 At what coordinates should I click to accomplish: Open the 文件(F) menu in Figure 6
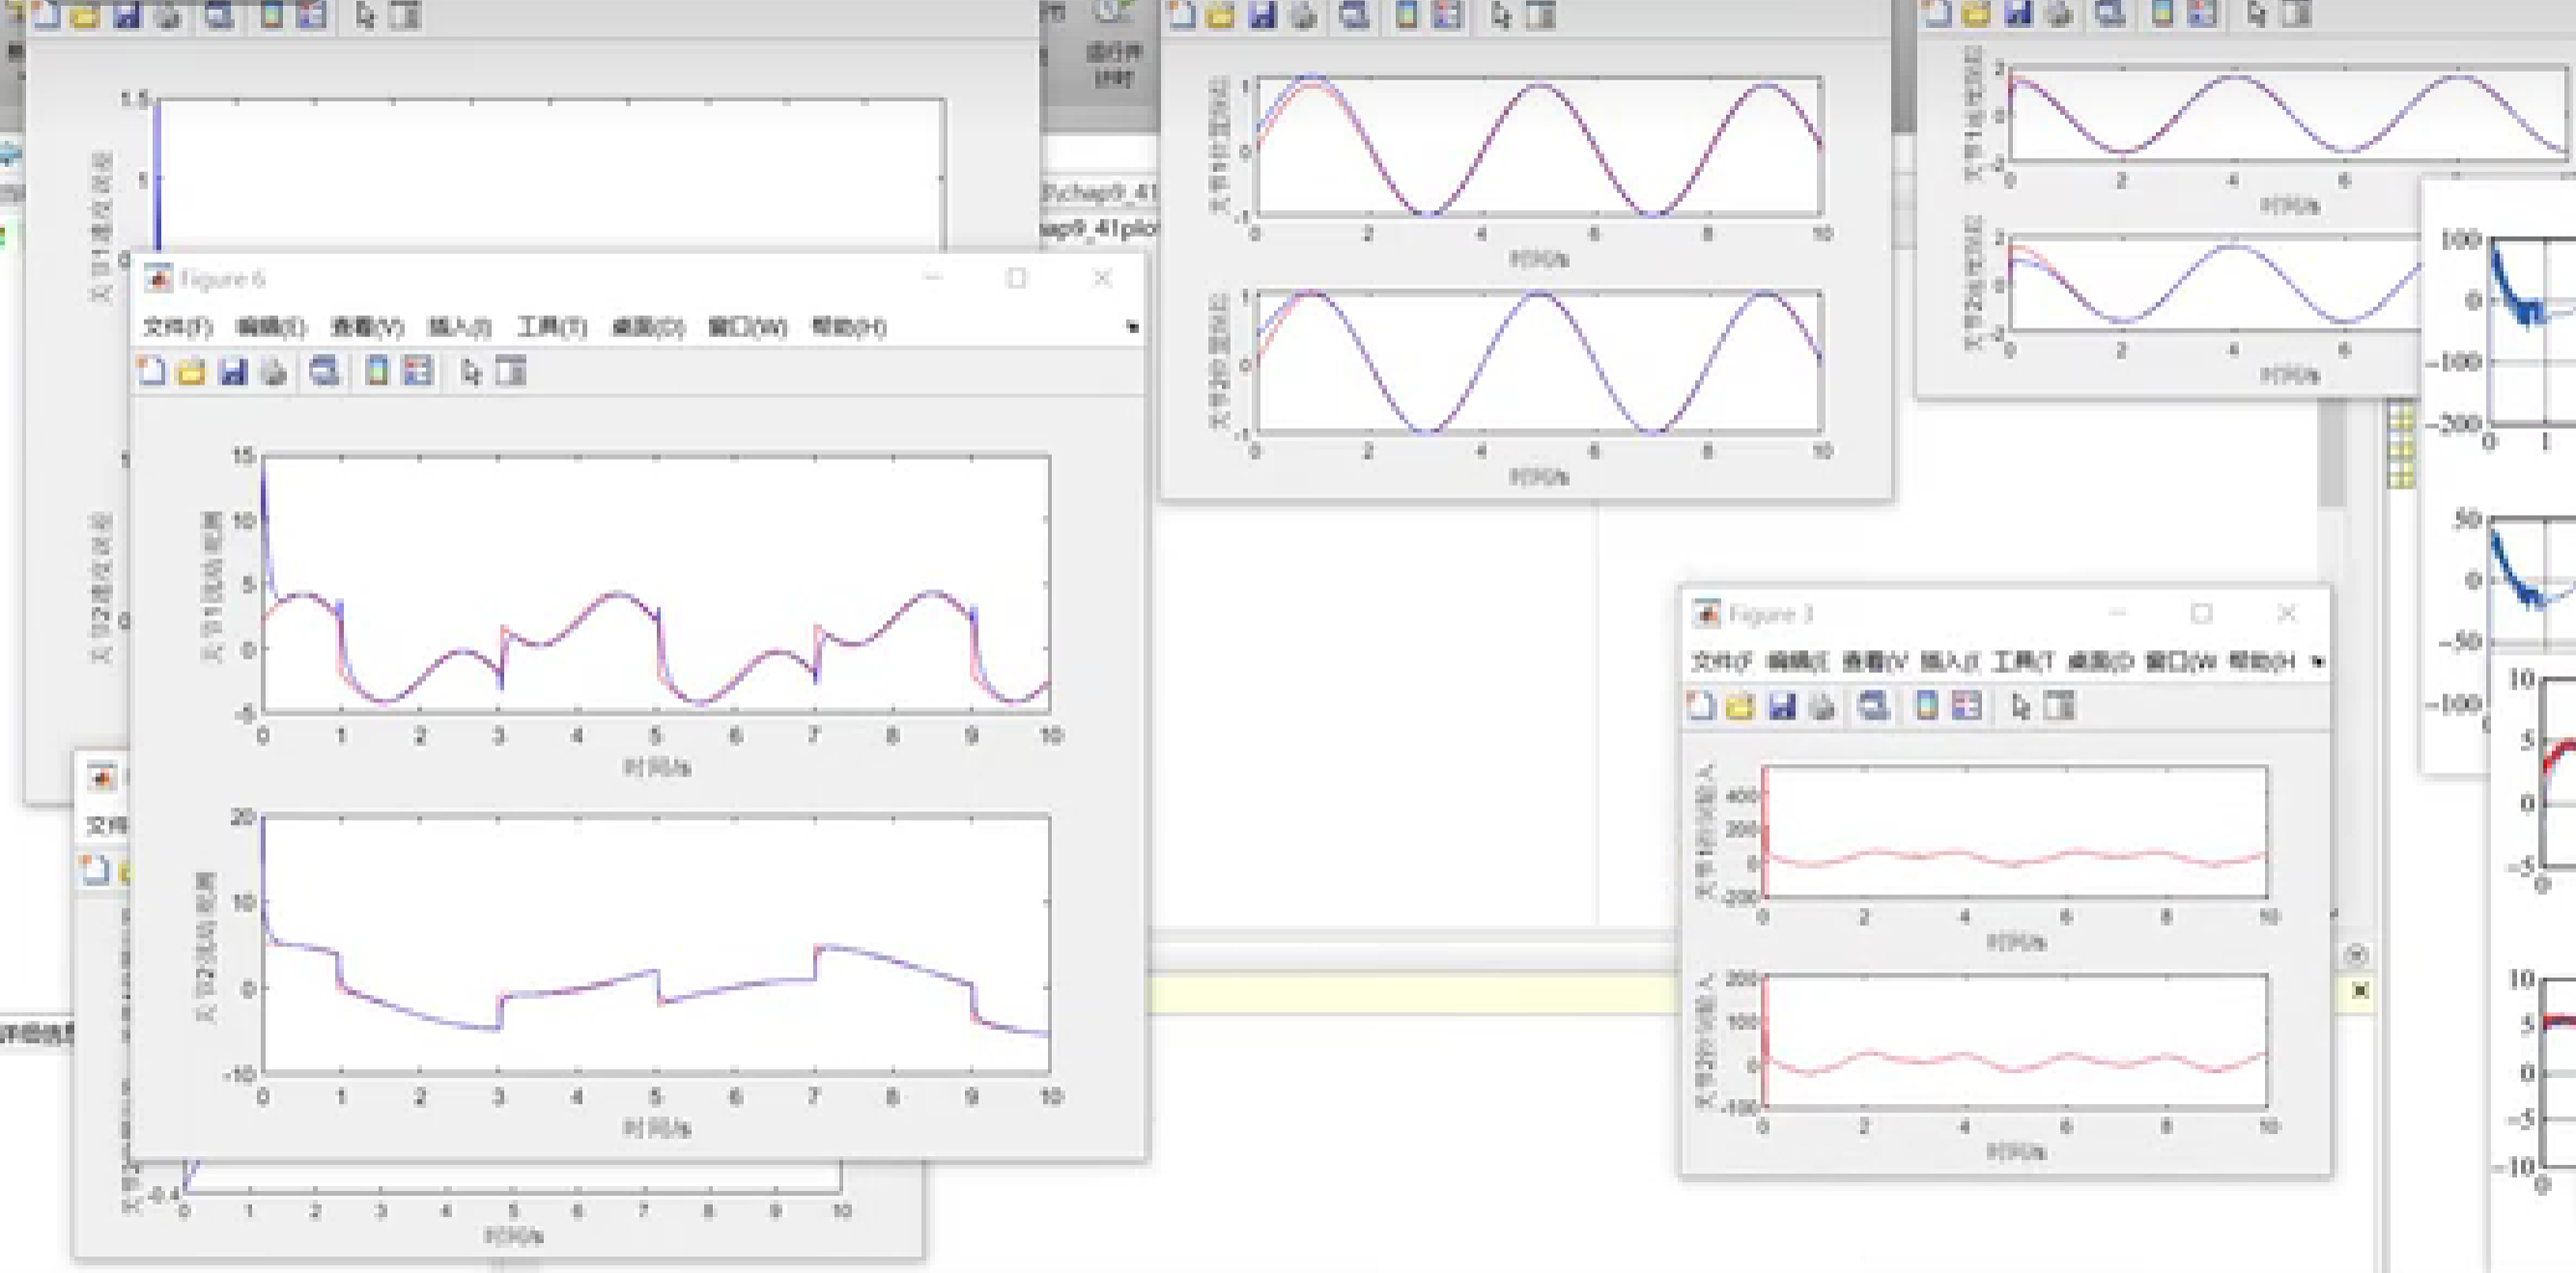coord(177,327)
